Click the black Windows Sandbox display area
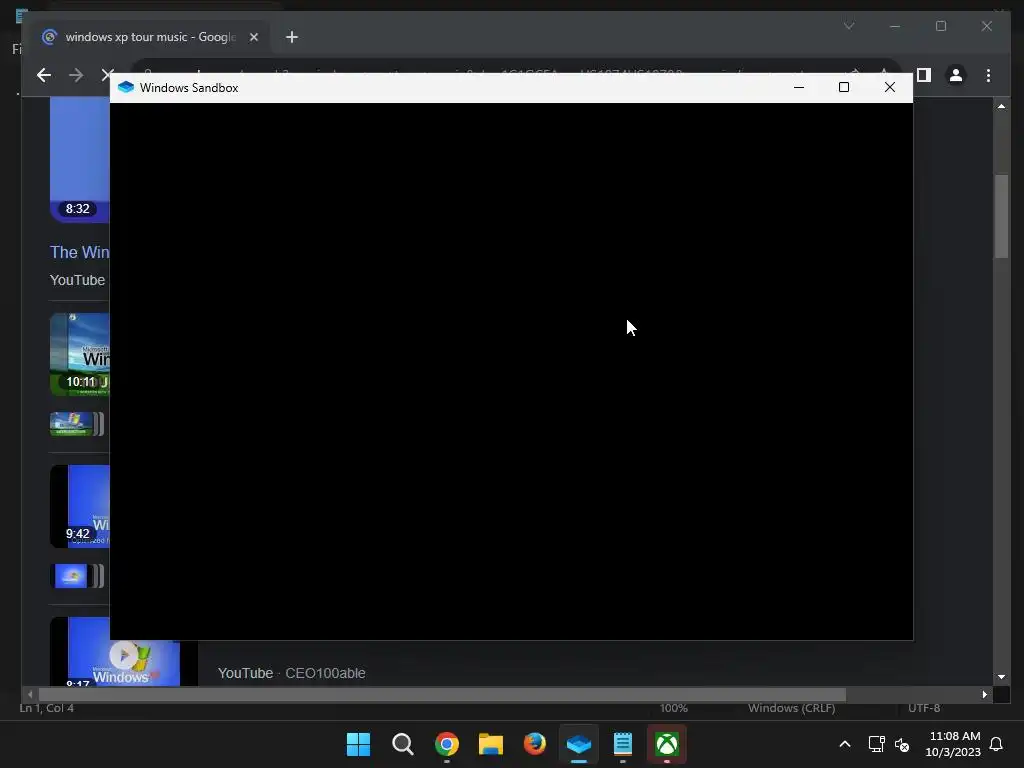Image resolution: width=1024 pixels, height=768 pixels. tap(511, 371)
